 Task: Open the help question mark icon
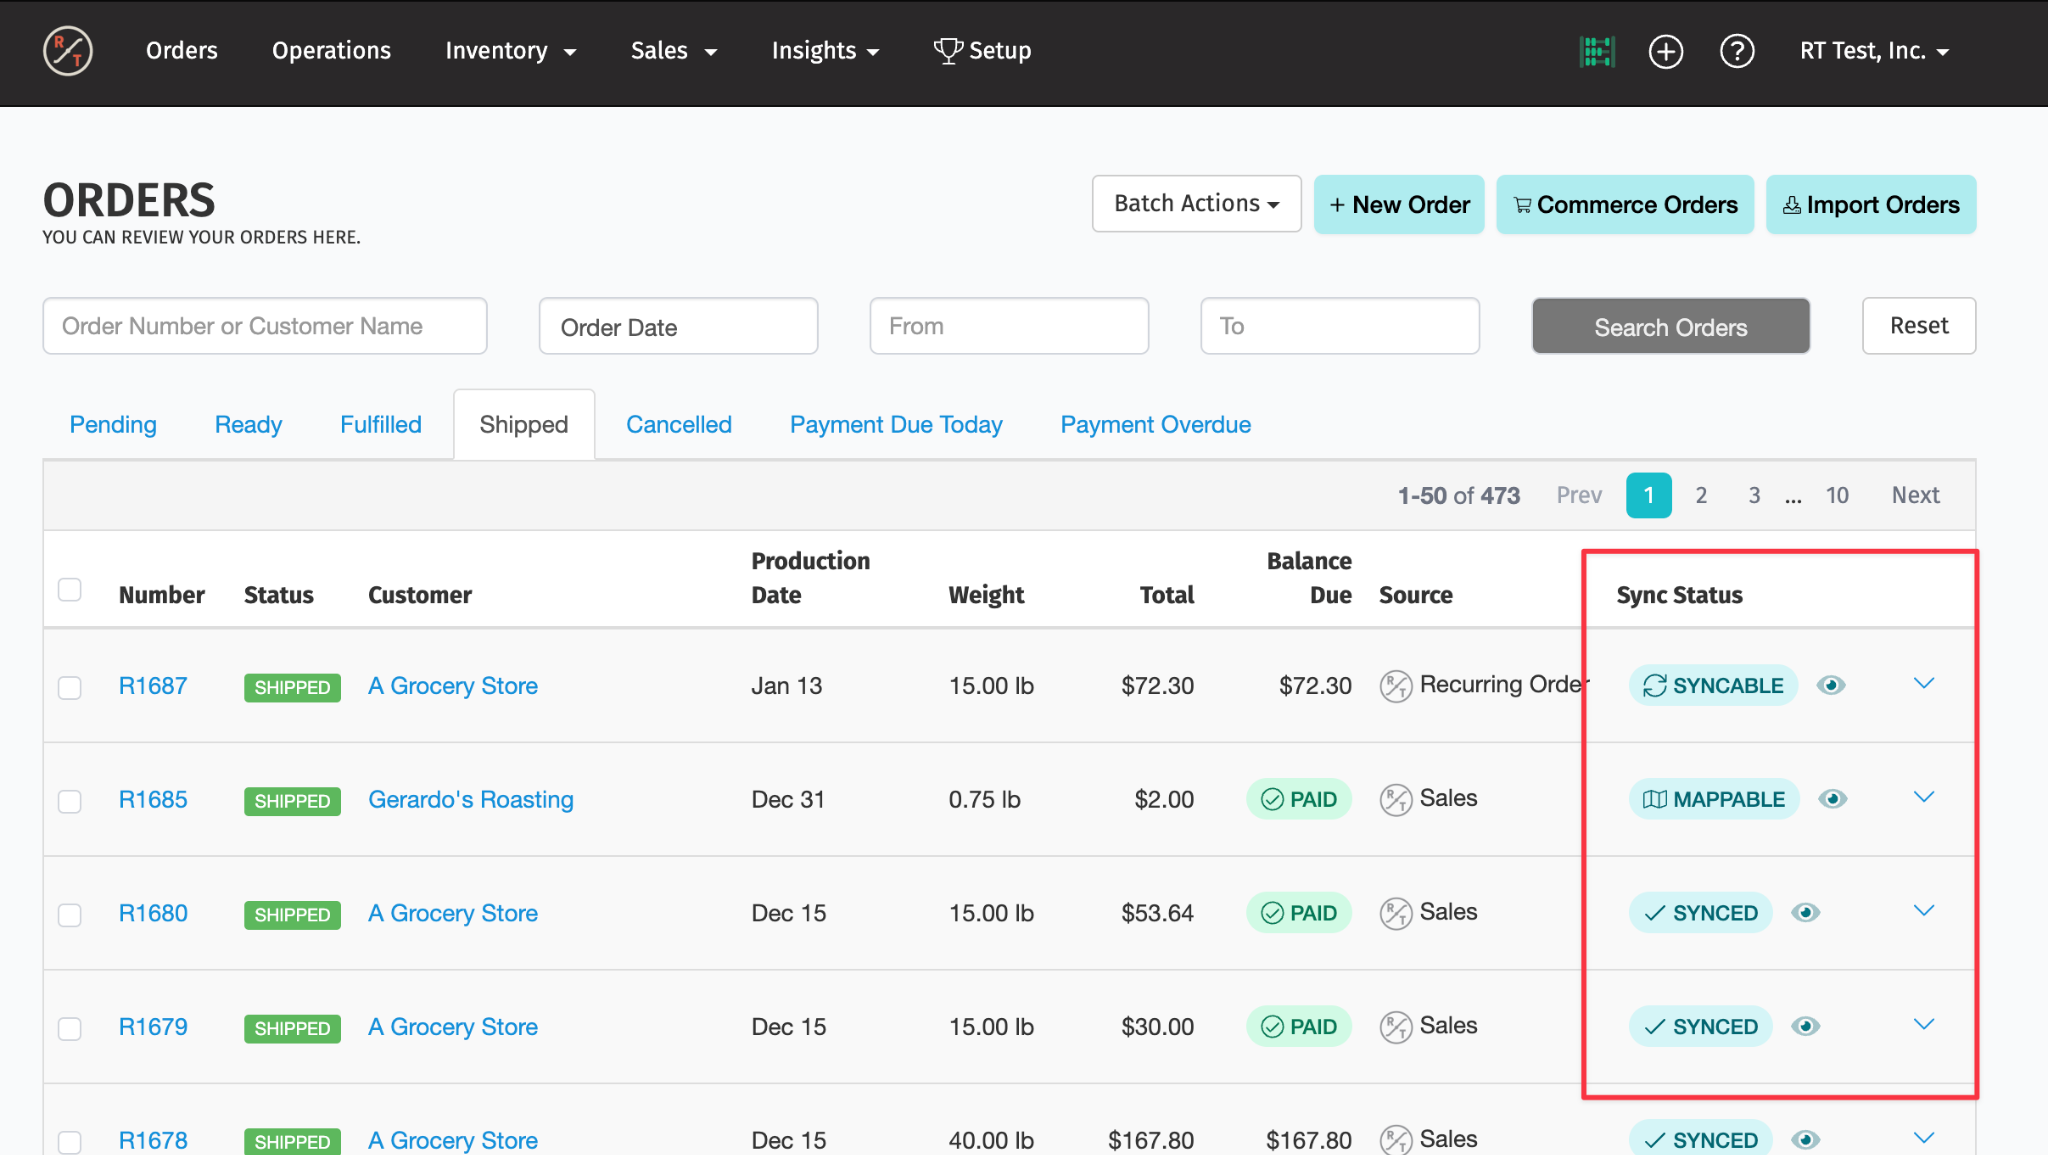click(1737, 51)
